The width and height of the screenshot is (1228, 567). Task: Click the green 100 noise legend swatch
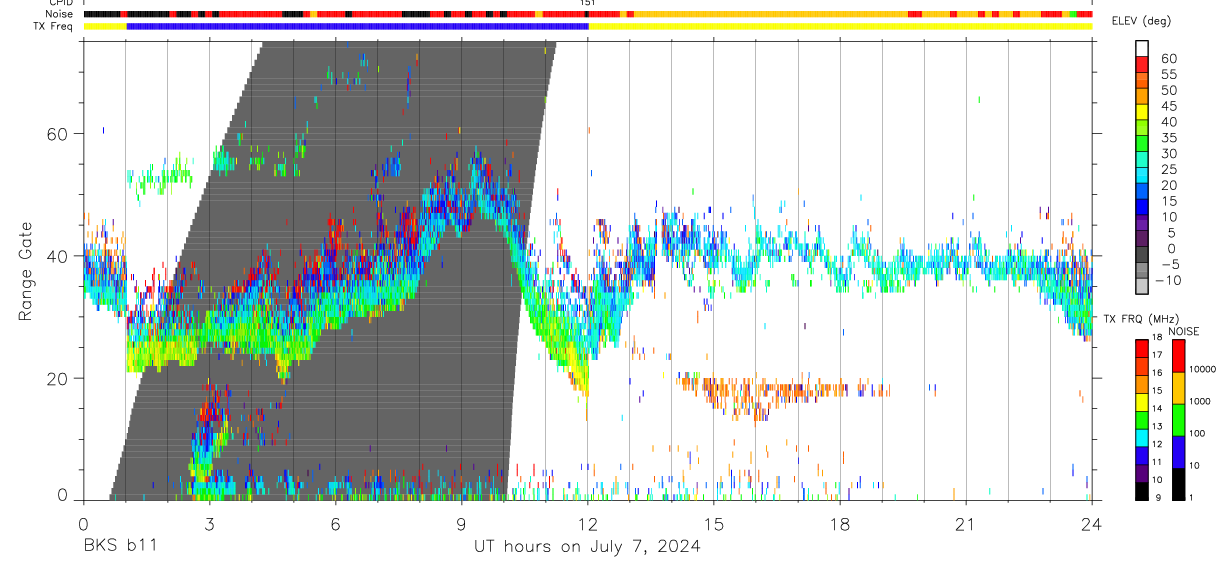1177,420
